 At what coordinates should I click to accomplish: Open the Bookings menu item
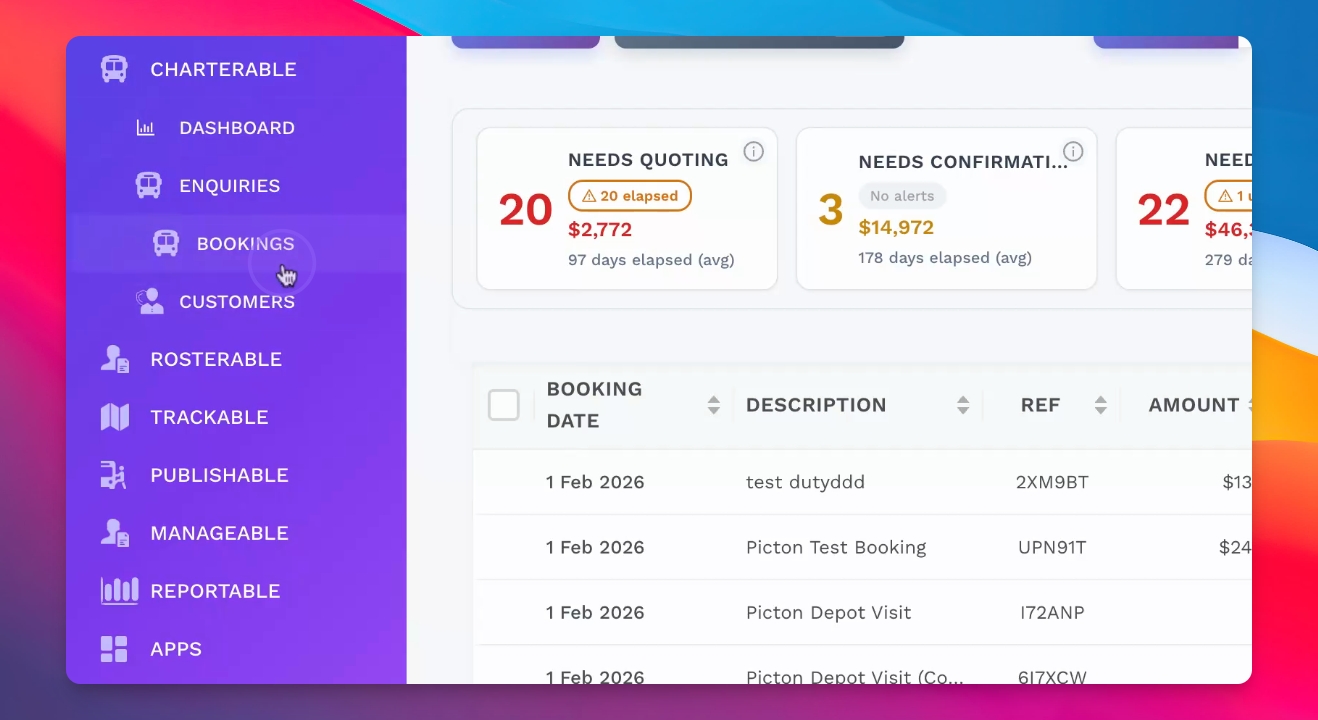pyautogui.click(x=245, y=243)
